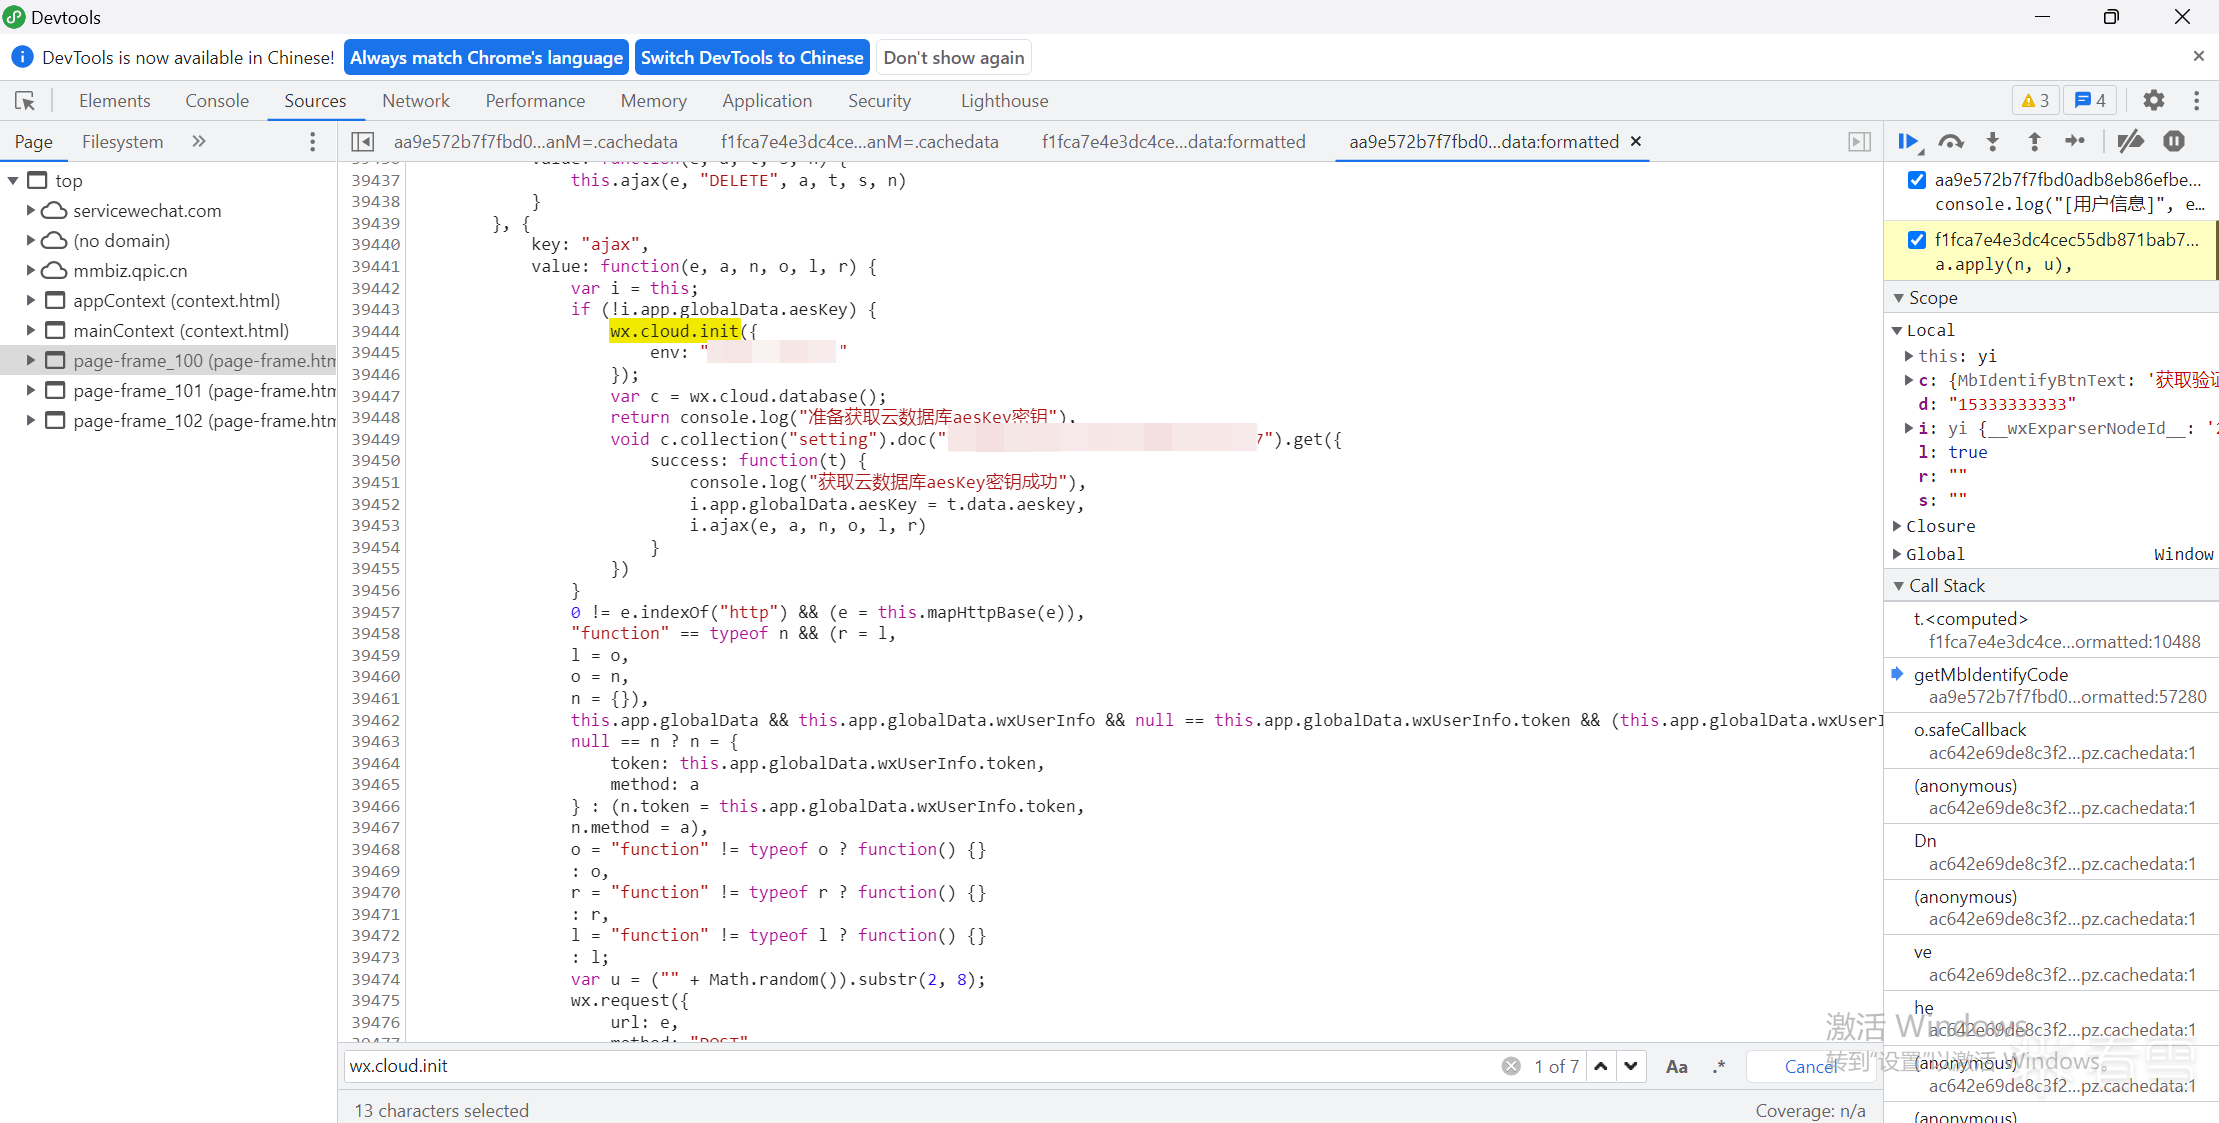This screenshot has height=1123, width=2219.
Task: Click the Step over next function icon
Action: [1950, 142]
